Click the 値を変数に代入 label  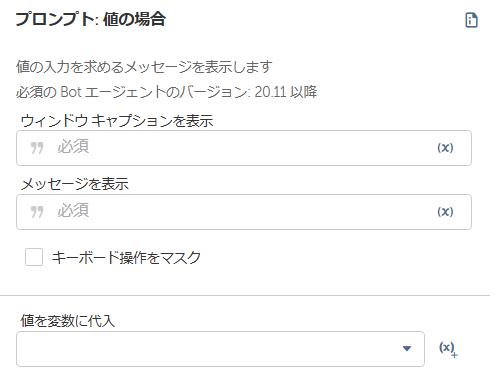[68, 321]
